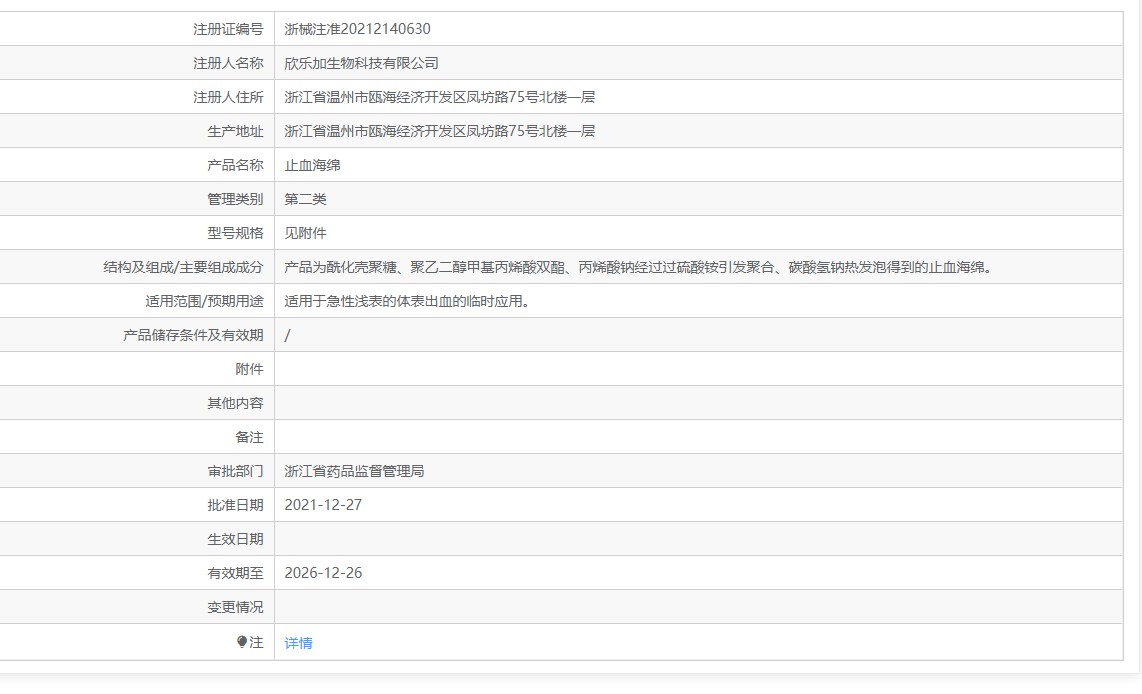The width and height of the screenshot is (1142, 694).
Task: Click the 注册证编号 label
Action: 228,29
